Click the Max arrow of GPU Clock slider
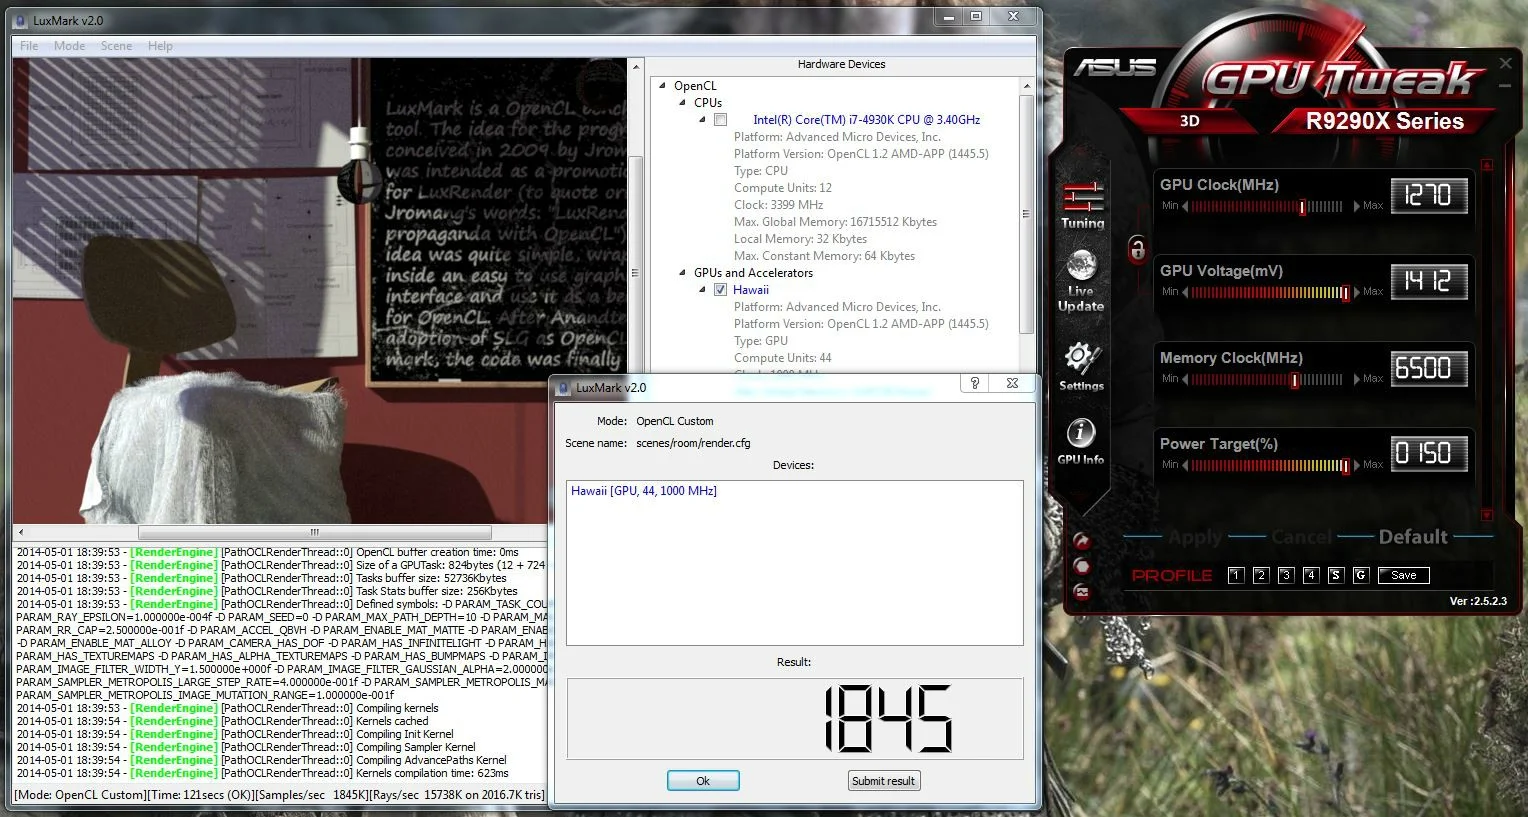This screenshot has height=817, width=1528. point(1356,206)
